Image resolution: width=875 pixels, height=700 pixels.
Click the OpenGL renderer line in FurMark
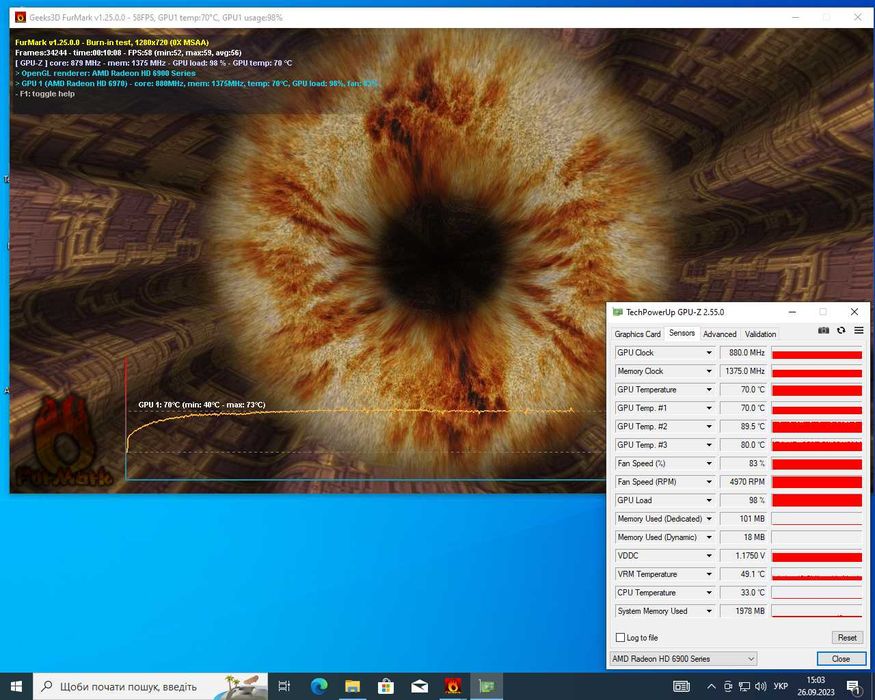[105, 73]
